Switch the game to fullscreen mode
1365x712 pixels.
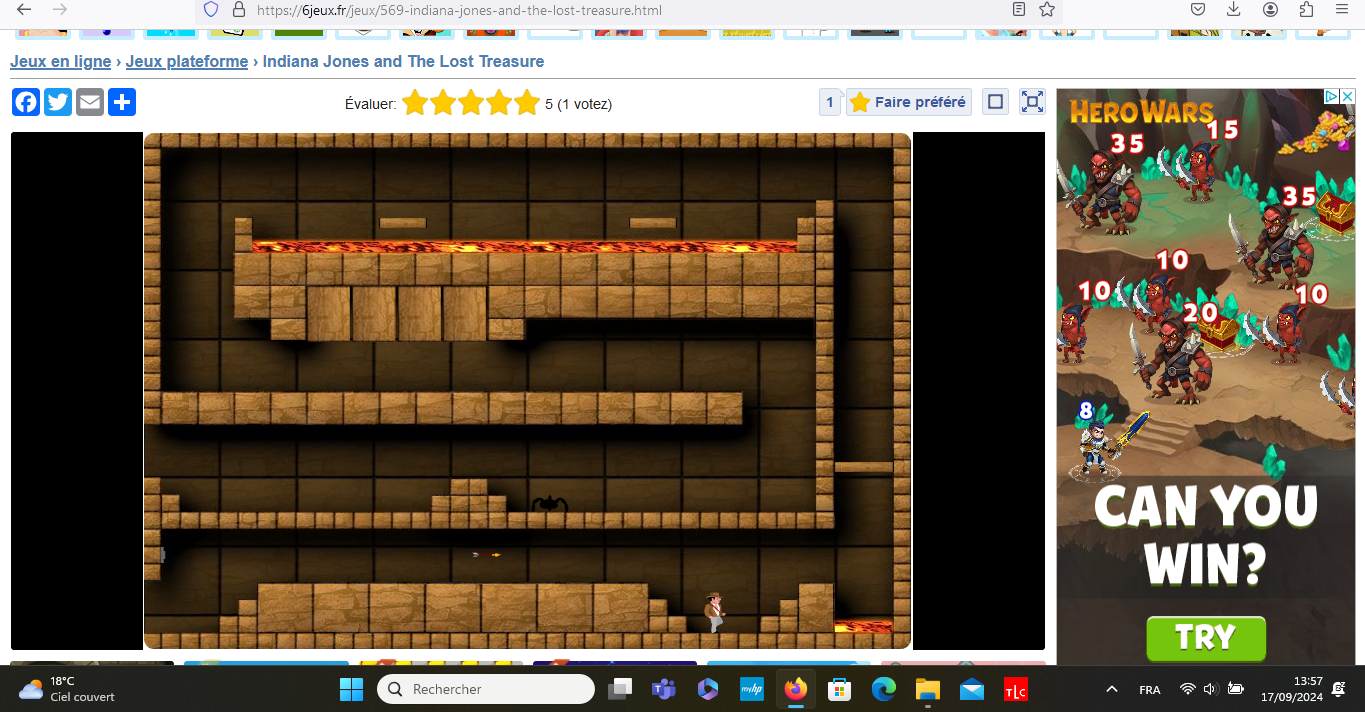(1032, 102)
